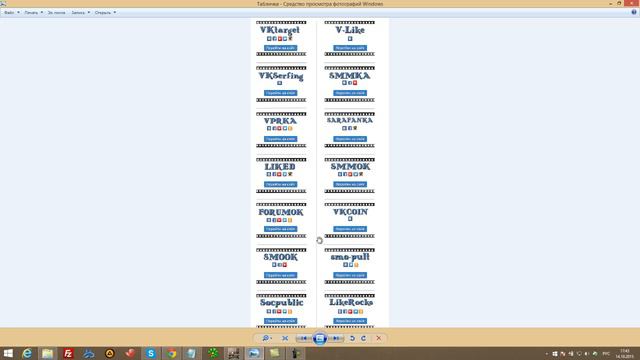This screenshot has width=640, height=360.
Task: Go to the next photo
Action: coord(336,338)
